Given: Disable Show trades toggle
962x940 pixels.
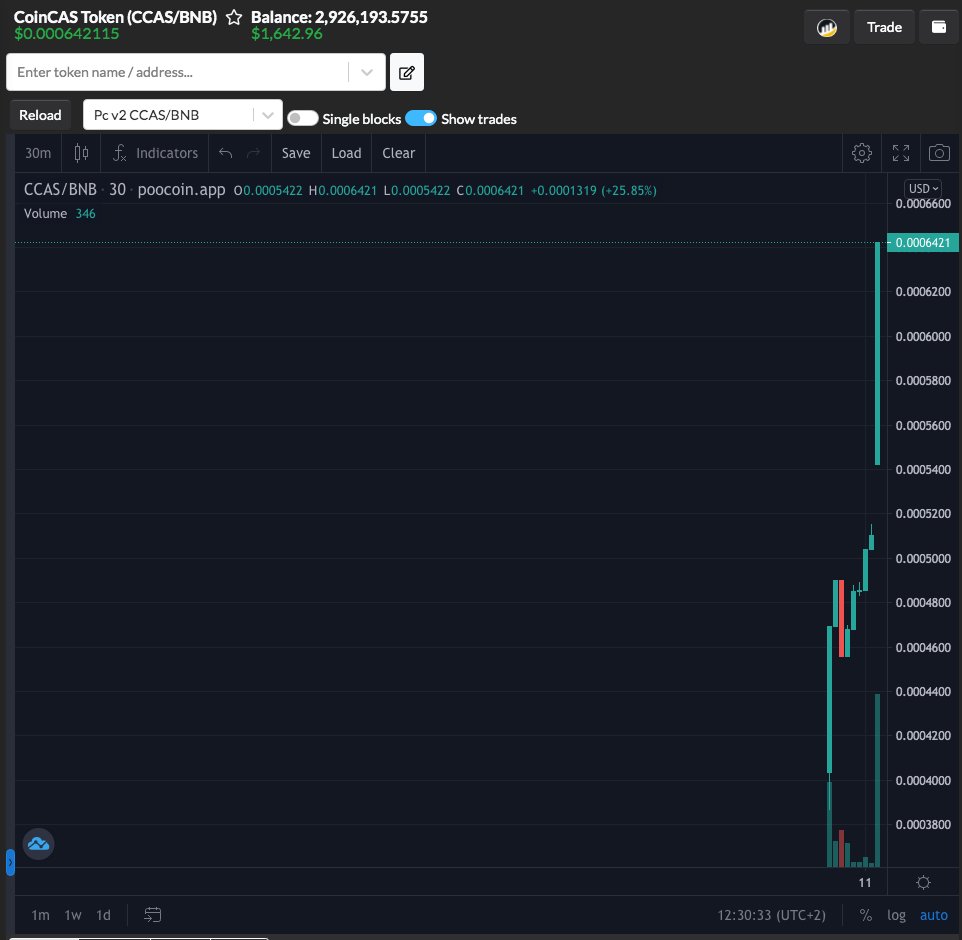Looking at the screenshot, I should 421,118.
